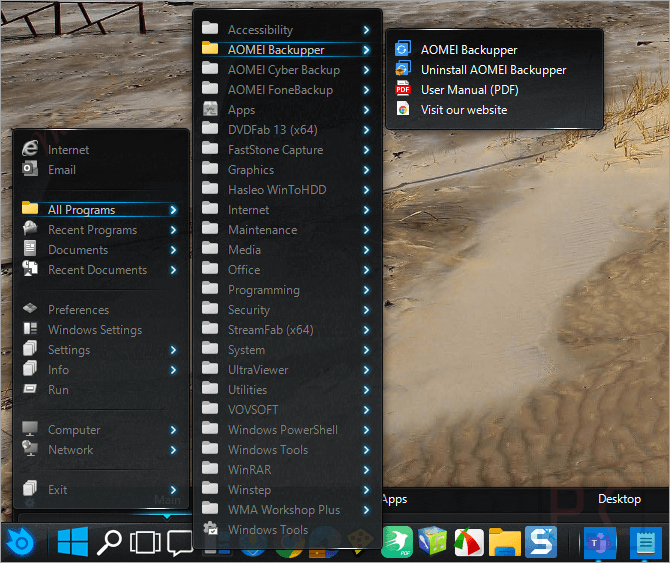Click AOMEI Backupper app icon in submenu
Image resolution: width=670 pixels, height=563 pixels.
tap(403, 49)
